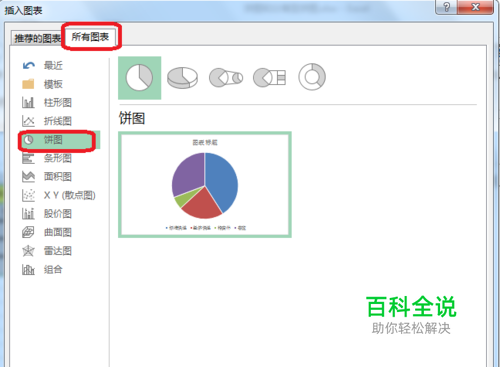Click the 面积图 area chart icon

[x=28, y=177]
